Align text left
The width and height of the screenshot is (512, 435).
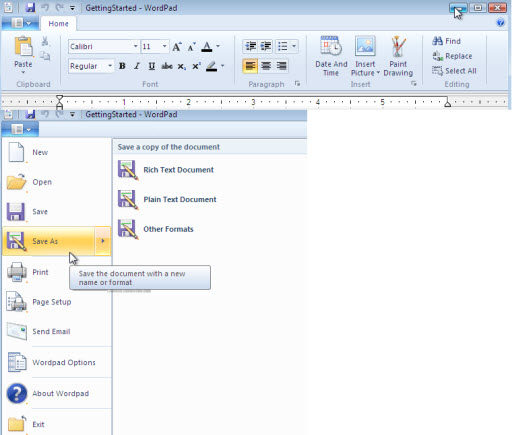coord(250,66)
